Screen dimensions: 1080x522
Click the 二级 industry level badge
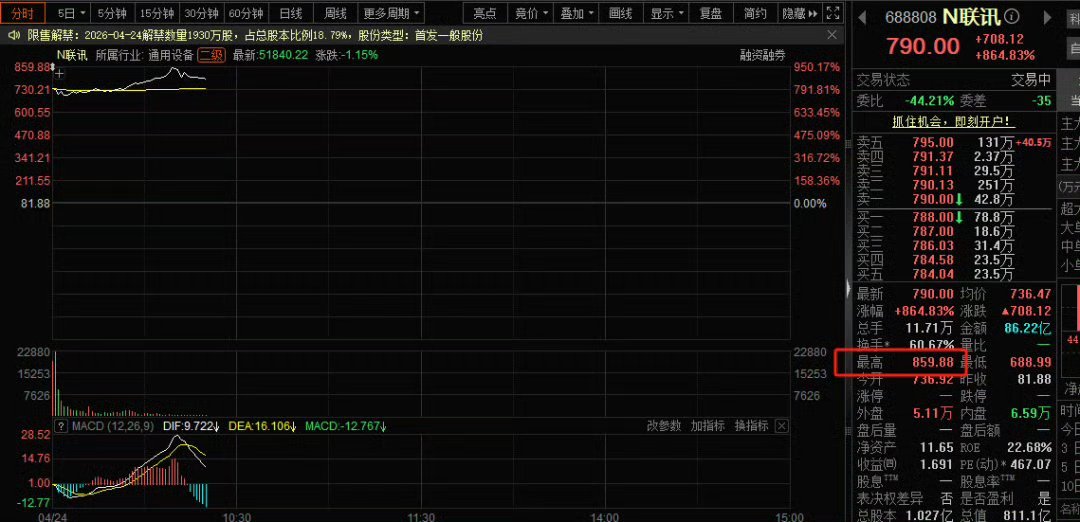pos(211,56)
